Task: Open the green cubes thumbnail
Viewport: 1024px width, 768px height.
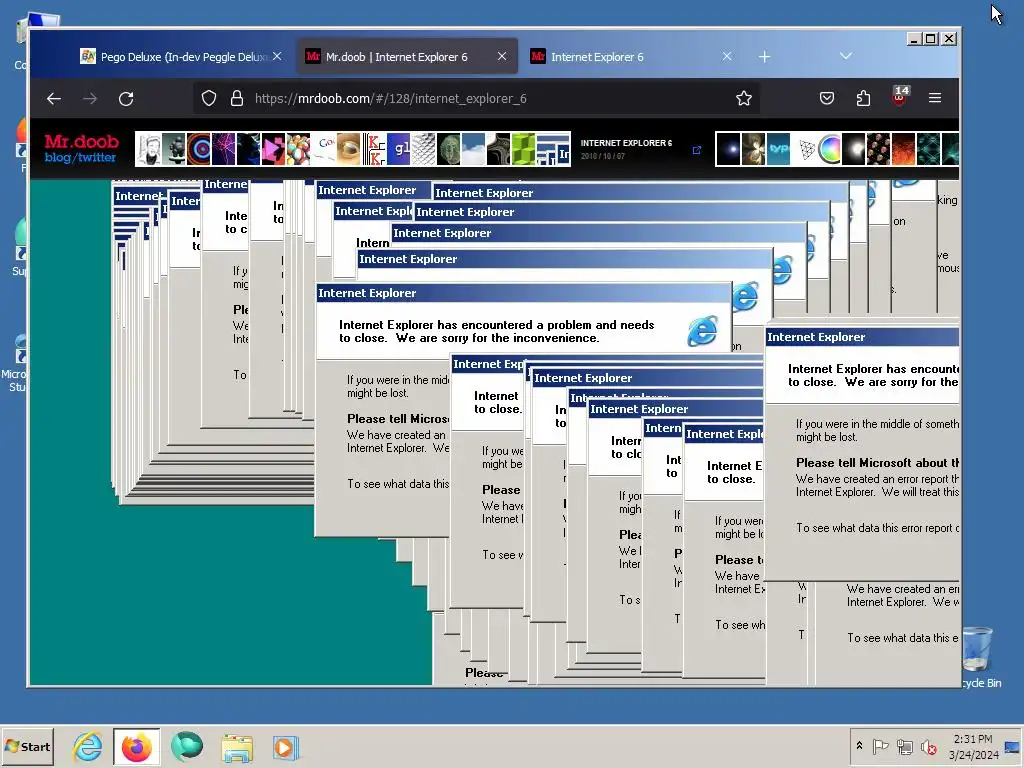Action: (x=523, y=149)
